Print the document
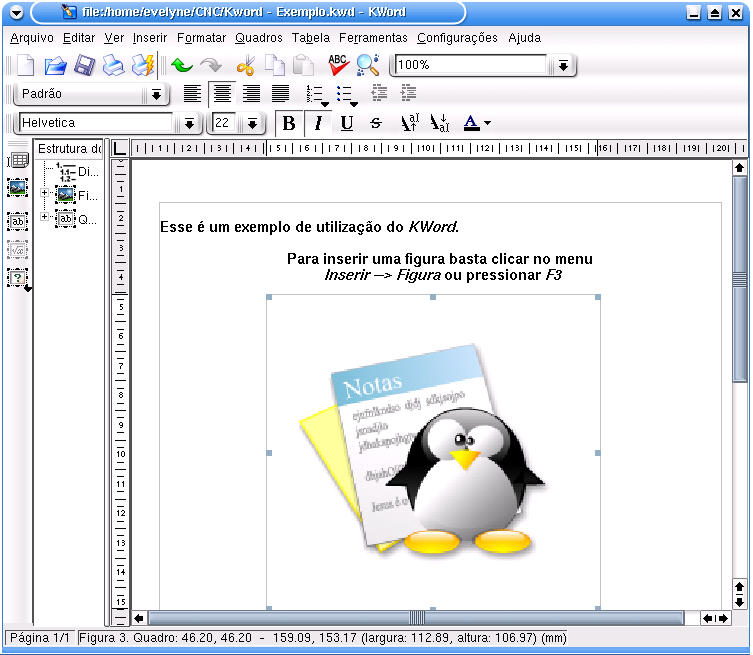 tap(113, 65)
